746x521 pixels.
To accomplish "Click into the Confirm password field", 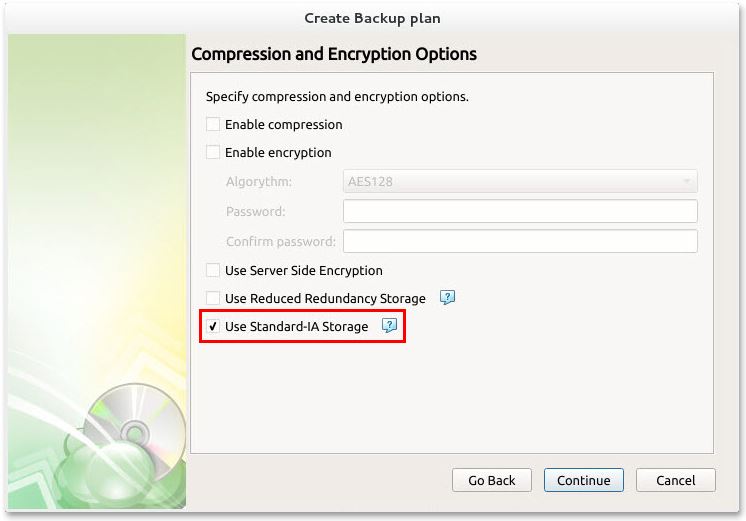I will 520,242.
